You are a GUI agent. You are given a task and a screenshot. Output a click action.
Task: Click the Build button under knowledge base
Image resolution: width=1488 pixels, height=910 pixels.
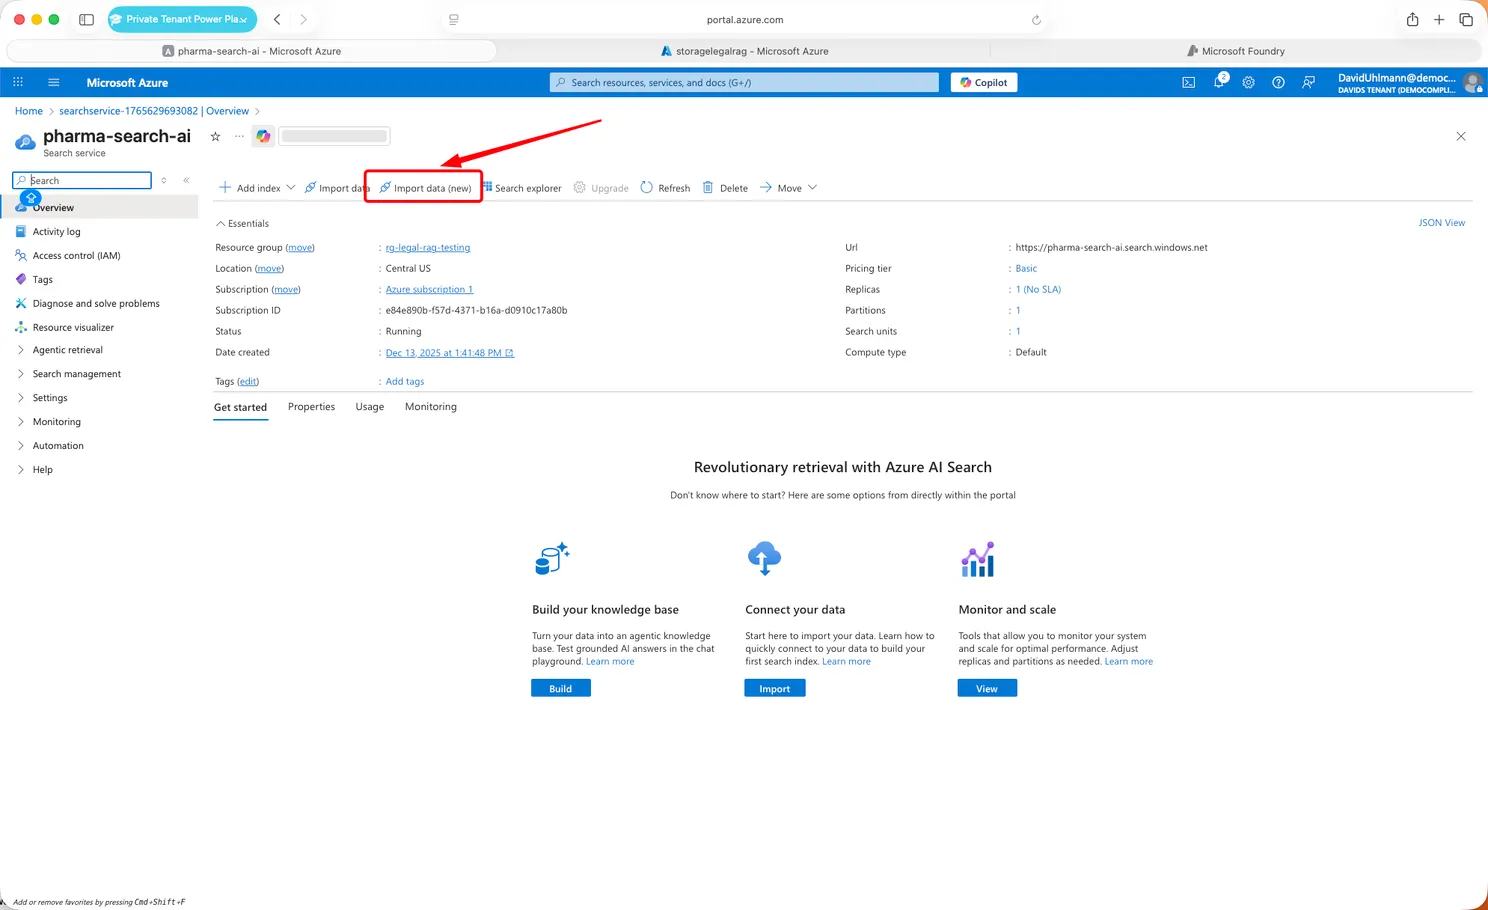click(x=561, y=688)
